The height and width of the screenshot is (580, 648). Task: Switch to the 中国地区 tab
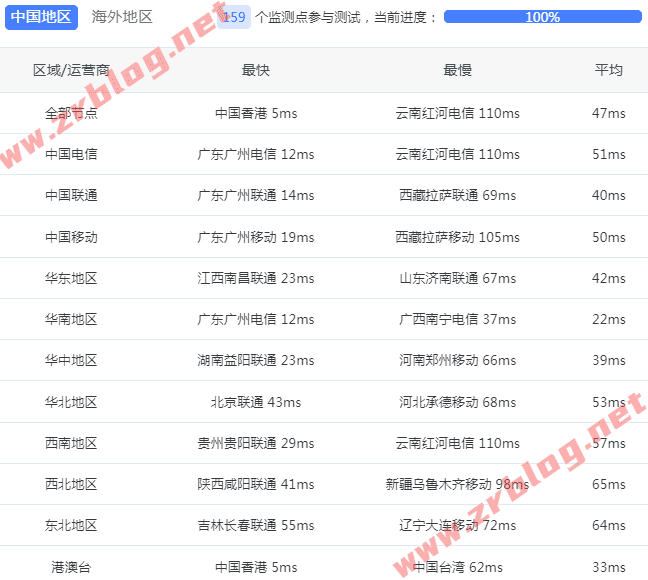pos(41,17)
